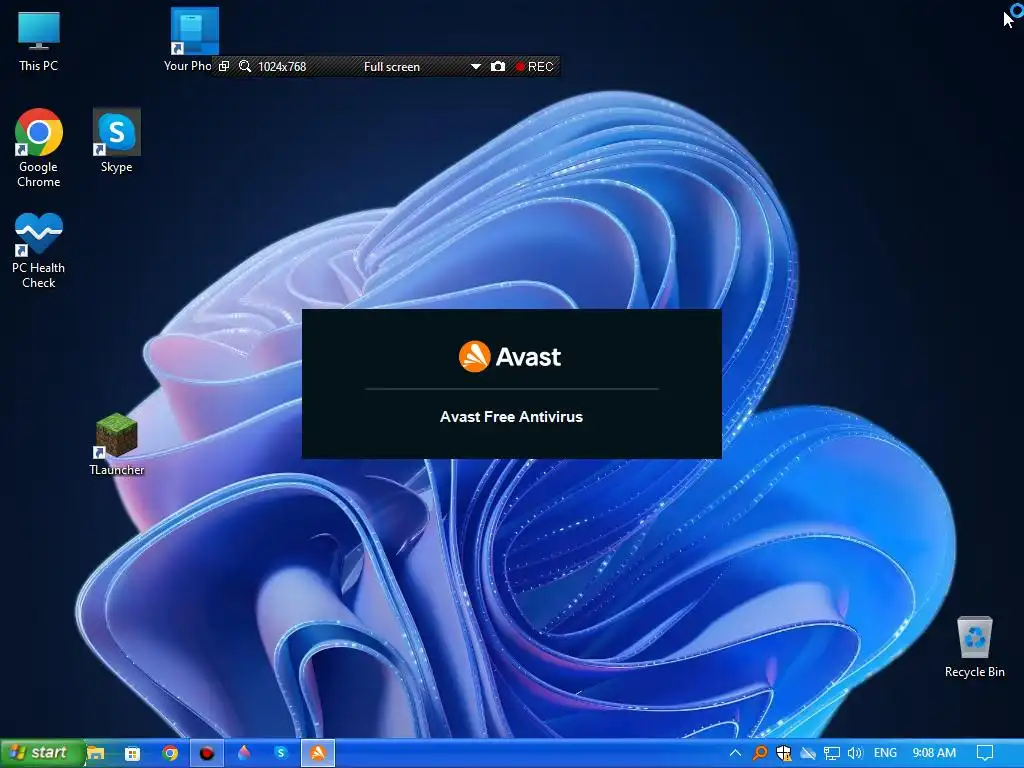The image size is (1024, 768).
Task: Launch TLauncher from the desktop
Action: pos(117,444)
